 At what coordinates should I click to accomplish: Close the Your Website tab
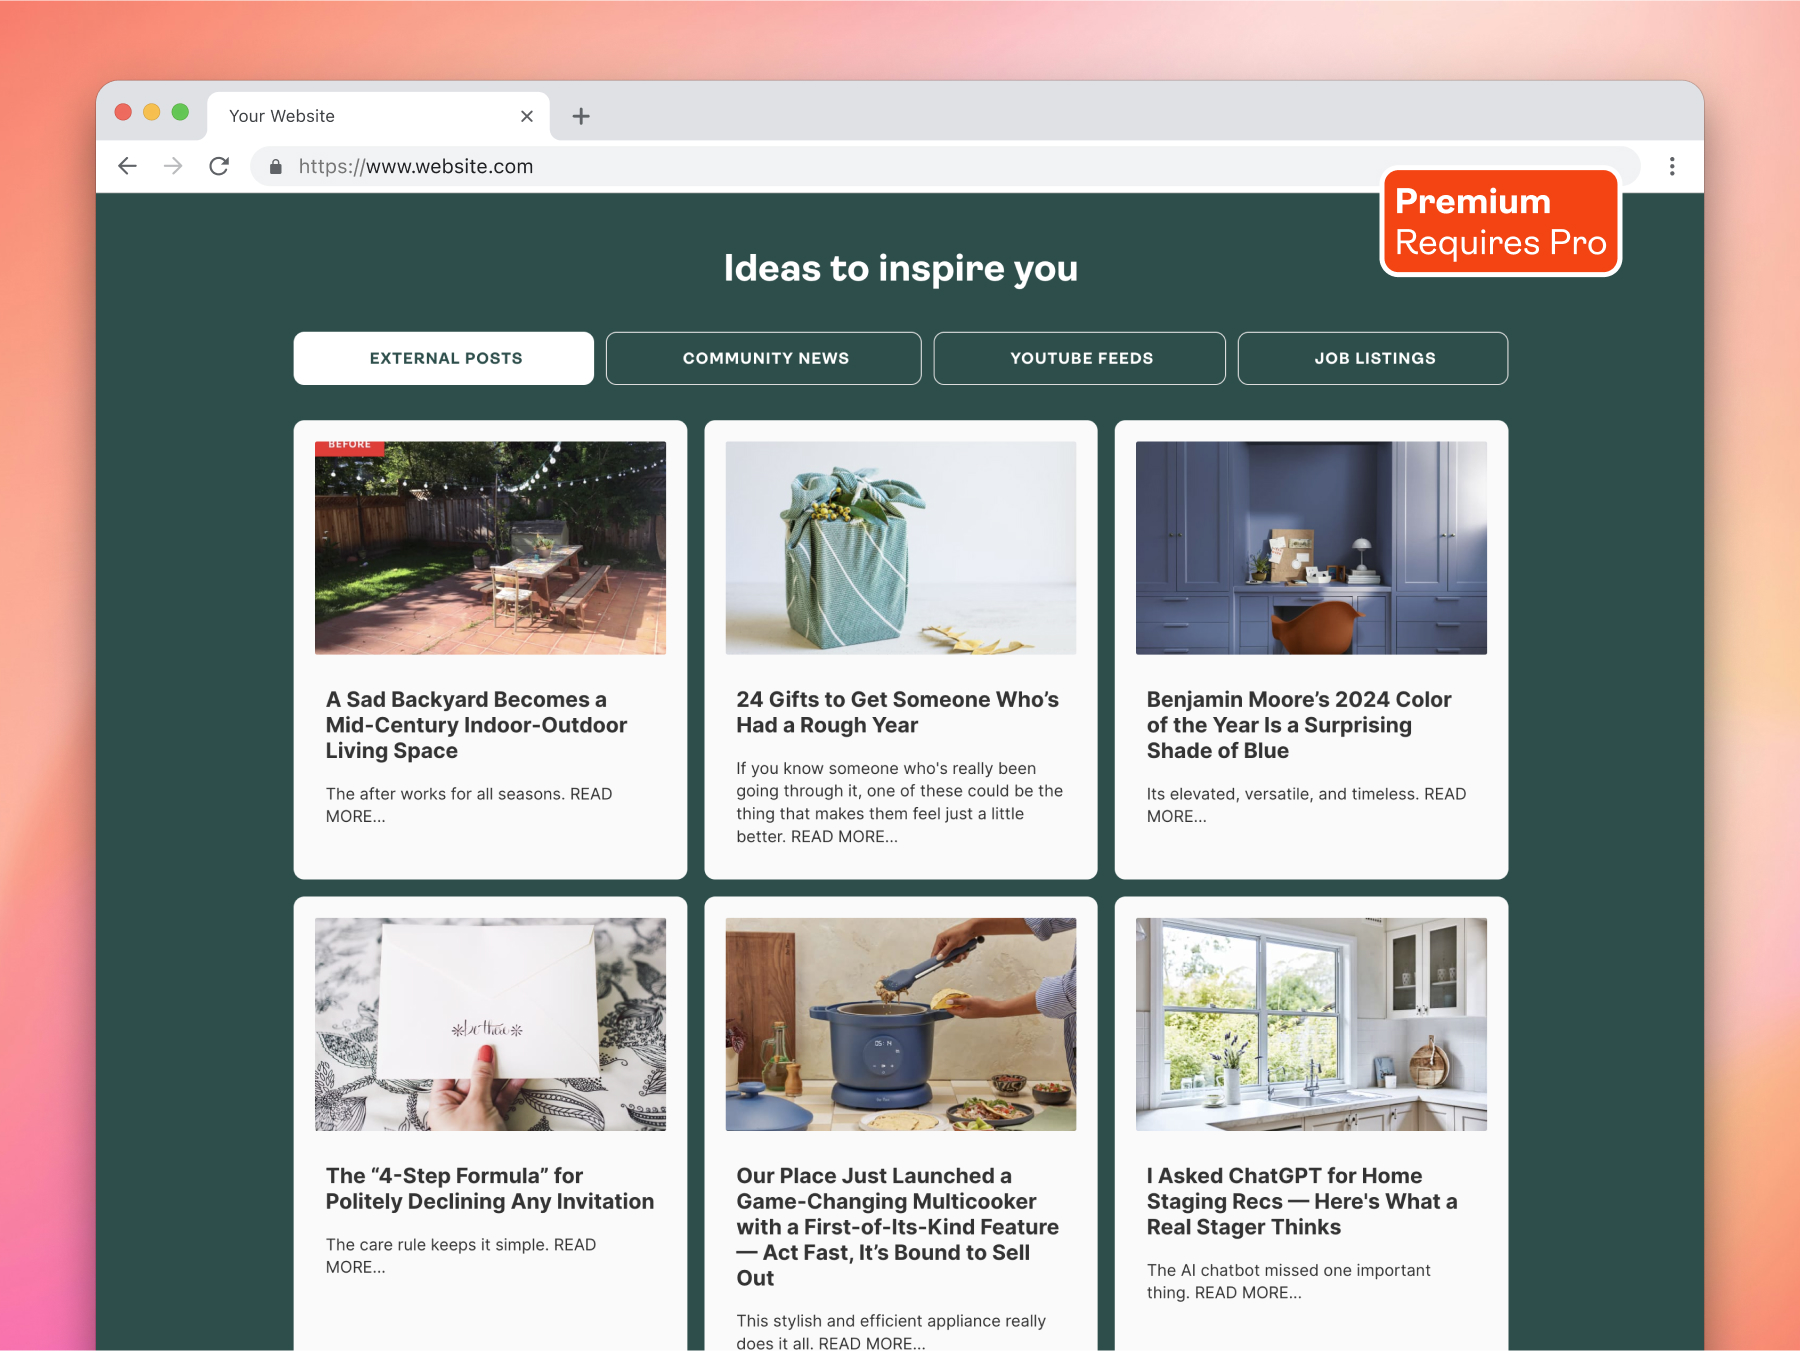527,116
